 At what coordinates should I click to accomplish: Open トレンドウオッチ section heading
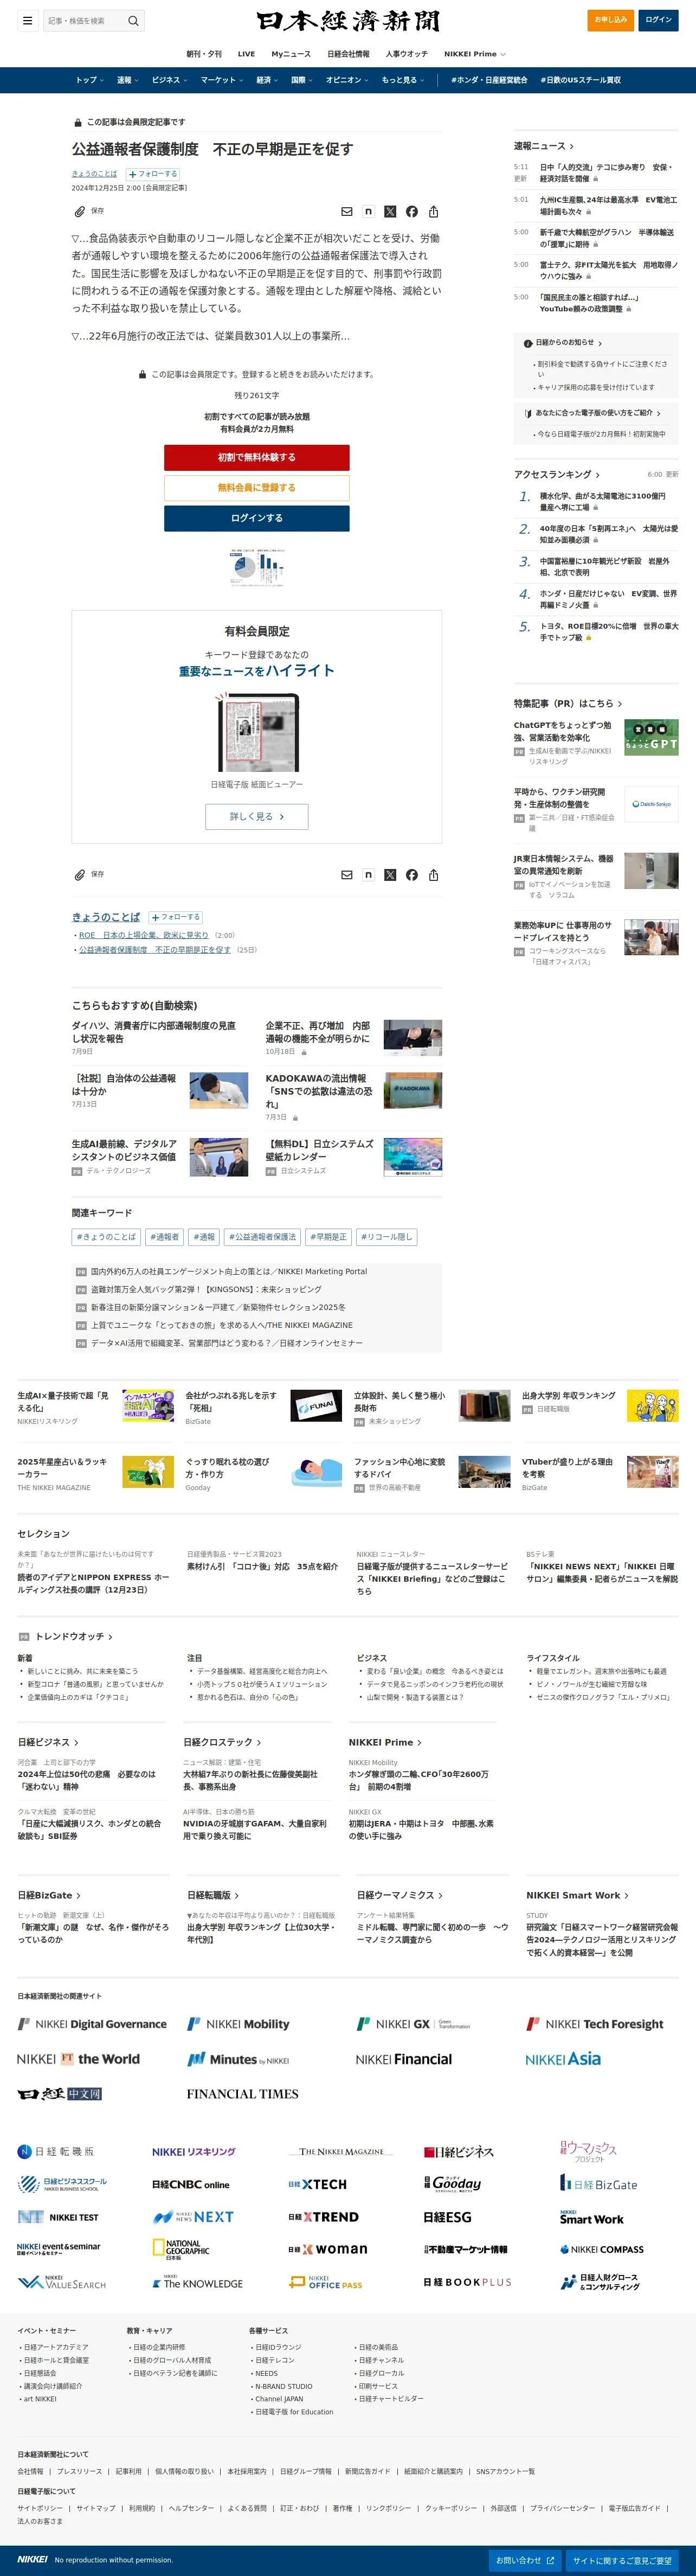(x=74, y=1637)
